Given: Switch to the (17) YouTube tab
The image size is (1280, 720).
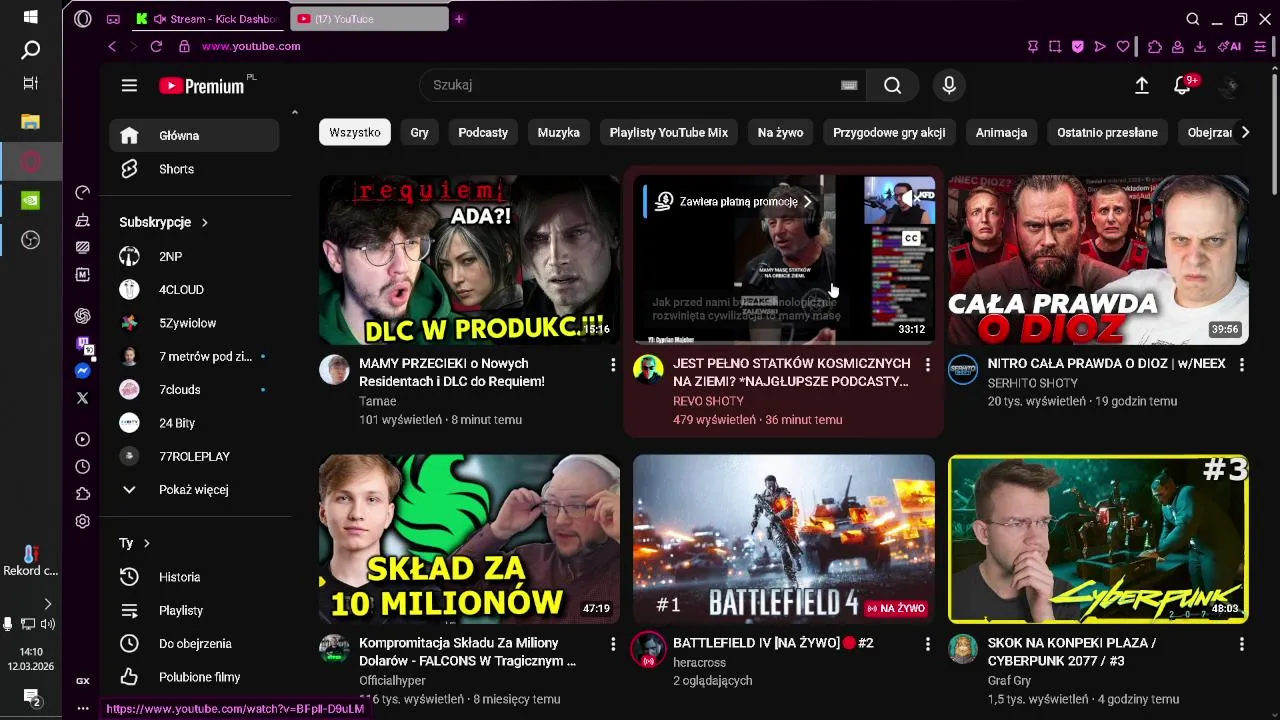Looking at the screenshot, I should (x=370, y=19).
